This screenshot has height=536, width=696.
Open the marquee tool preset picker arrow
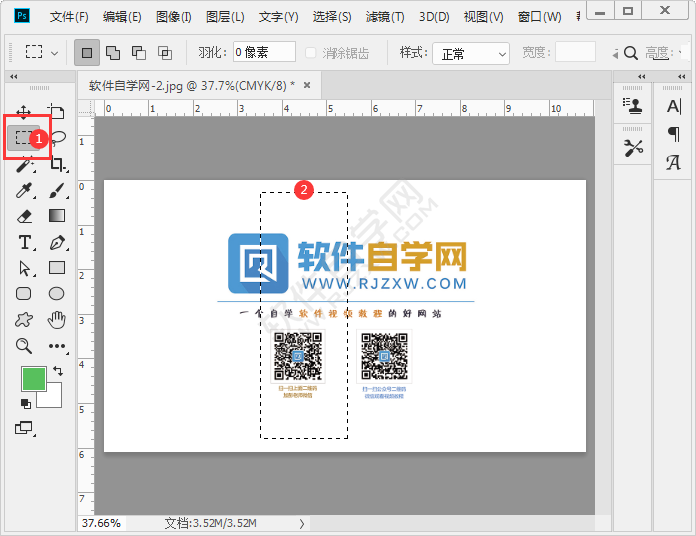click(x=54, y=53)
